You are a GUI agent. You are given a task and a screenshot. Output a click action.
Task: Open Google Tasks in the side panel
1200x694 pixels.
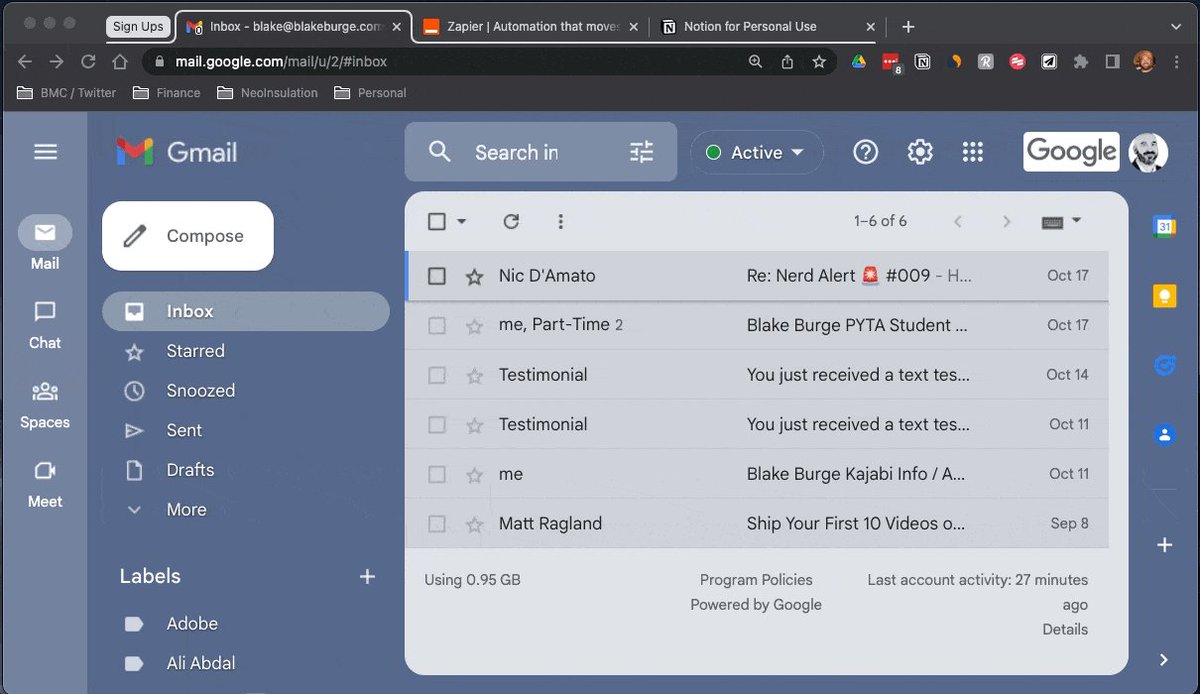pyautogui.click(x=1164, y=366)
